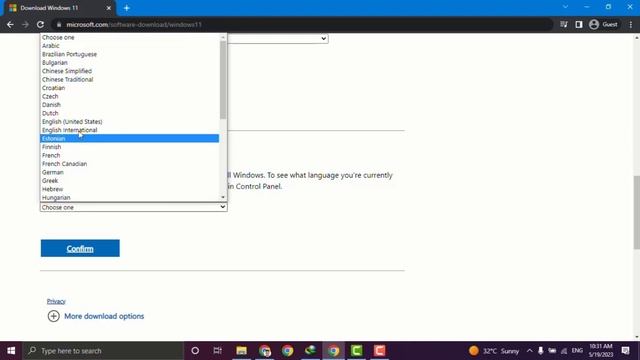Reload the Windows 11 download page
Screen dimensions: 640x360
(40, 24)
